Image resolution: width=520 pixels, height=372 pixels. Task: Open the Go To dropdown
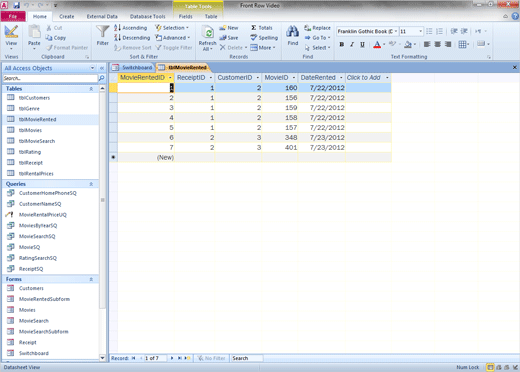[x=317, y=38]
